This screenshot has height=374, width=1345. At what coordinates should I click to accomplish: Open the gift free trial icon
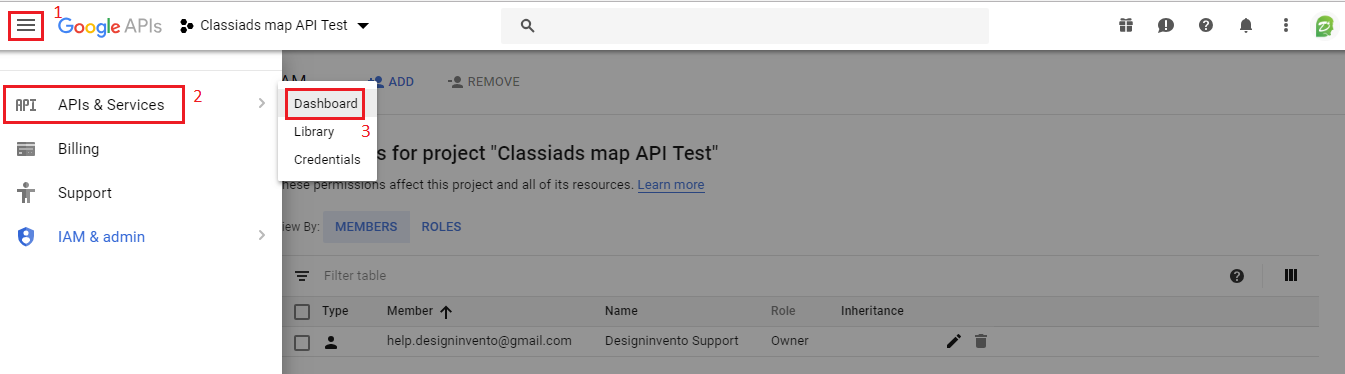click(1126, 26)
